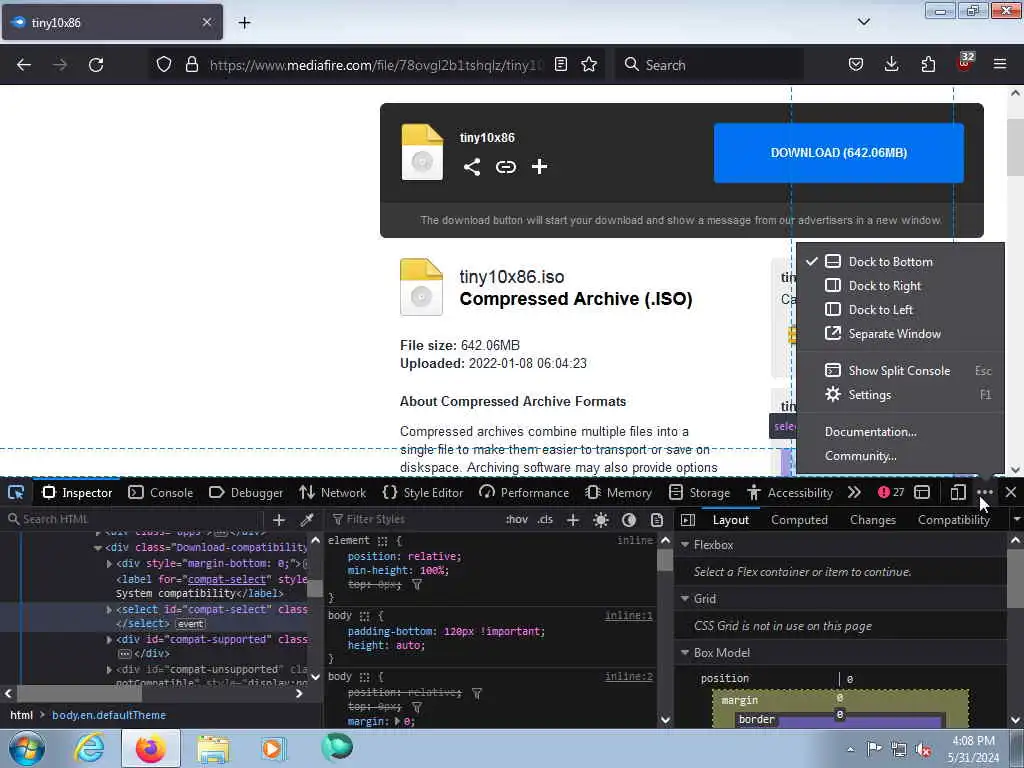The image size is (1024, 768).
Task: Open the Accessibility panel
Action: pos(790,492)
